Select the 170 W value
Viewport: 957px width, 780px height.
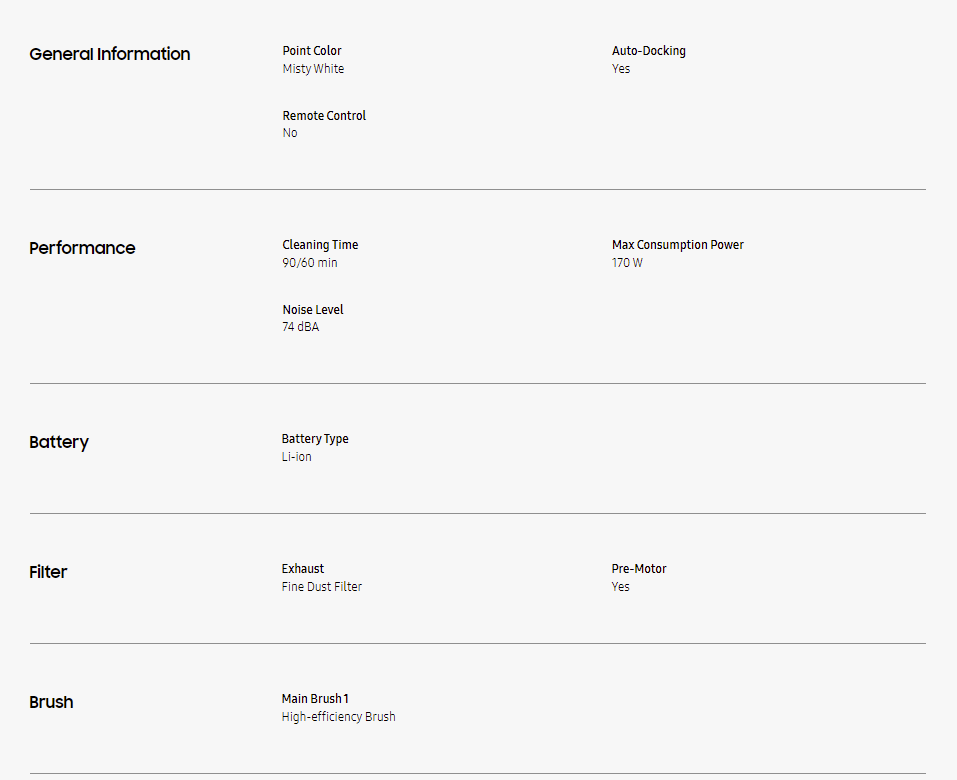tap(627, 263)
